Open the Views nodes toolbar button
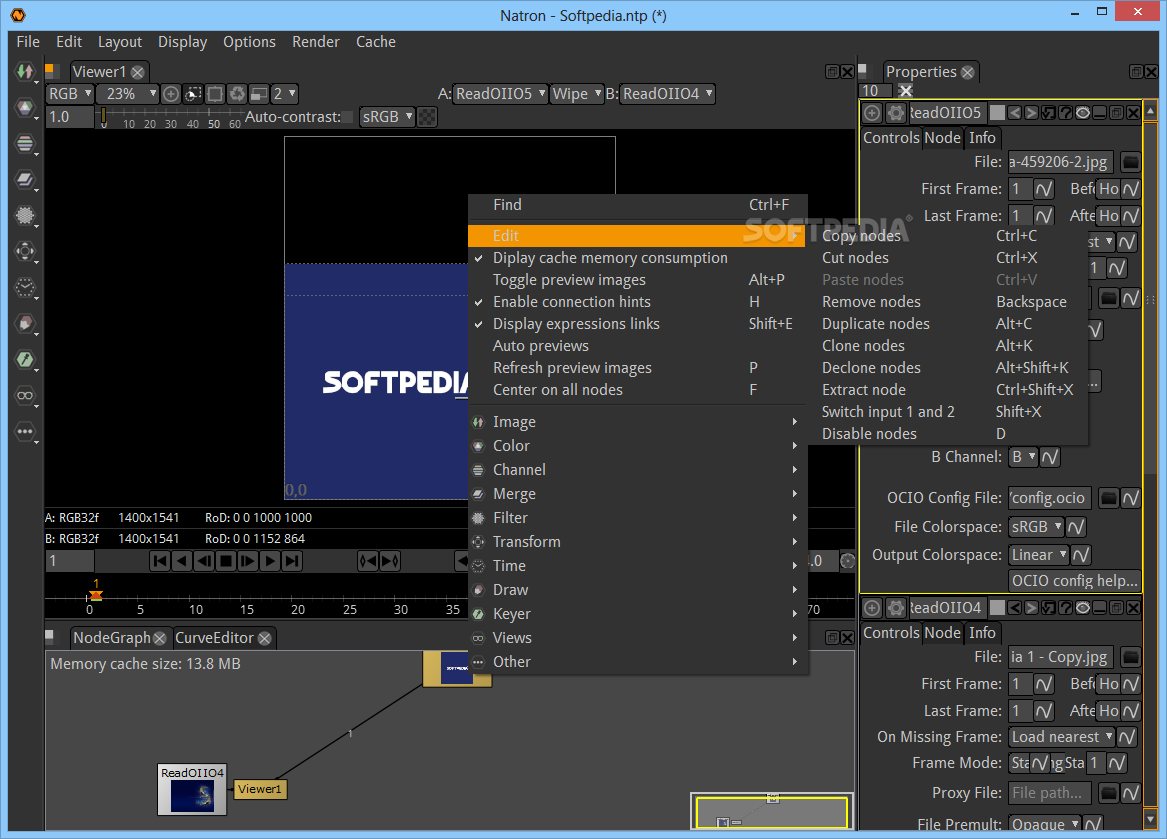1167x839 pixels. pos(25,395)
